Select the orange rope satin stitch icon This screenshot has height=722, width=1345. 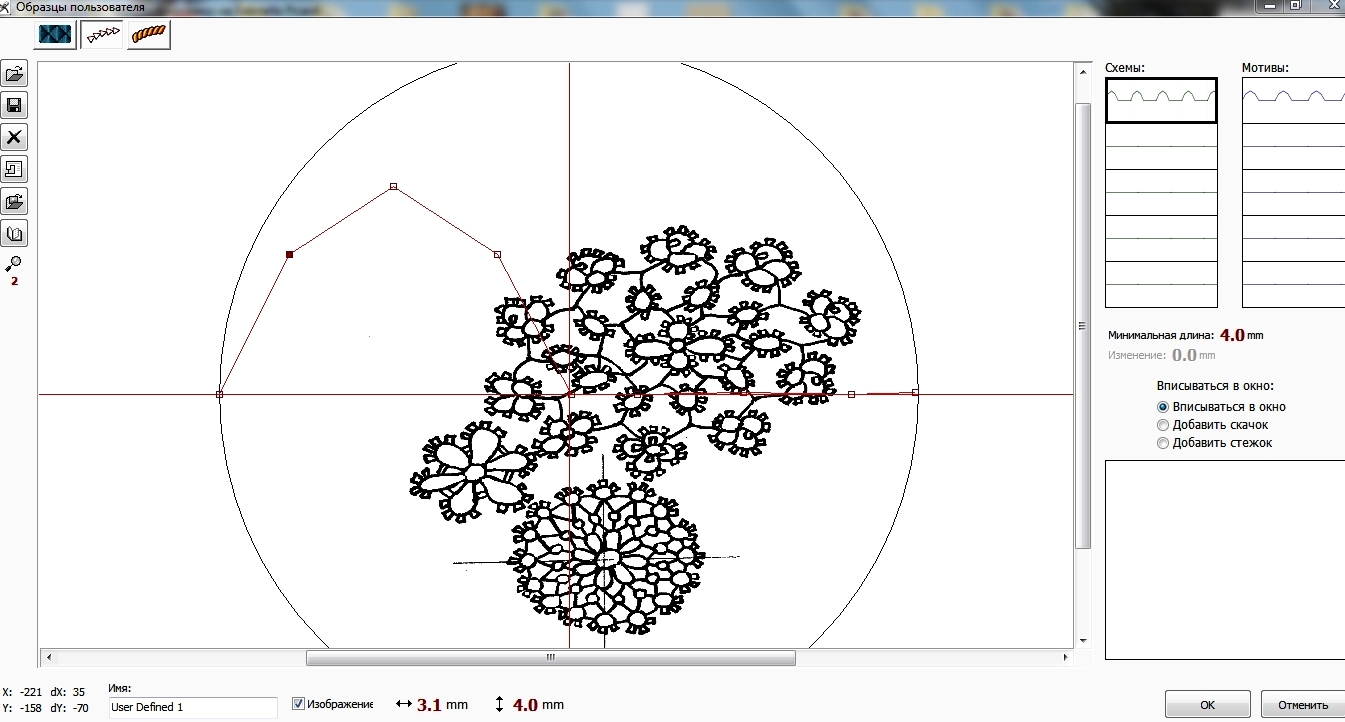148,34
